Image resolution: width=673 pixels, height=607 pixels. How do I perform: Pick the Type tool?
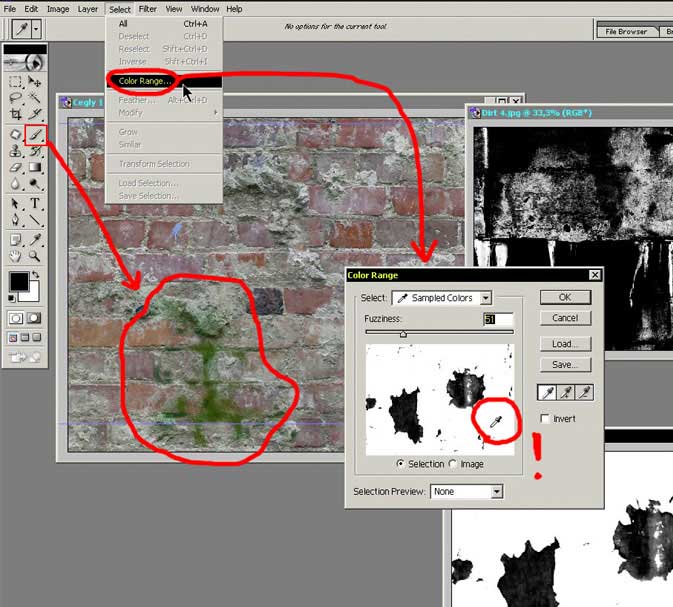pyautogui.click(x=35, y=204)
